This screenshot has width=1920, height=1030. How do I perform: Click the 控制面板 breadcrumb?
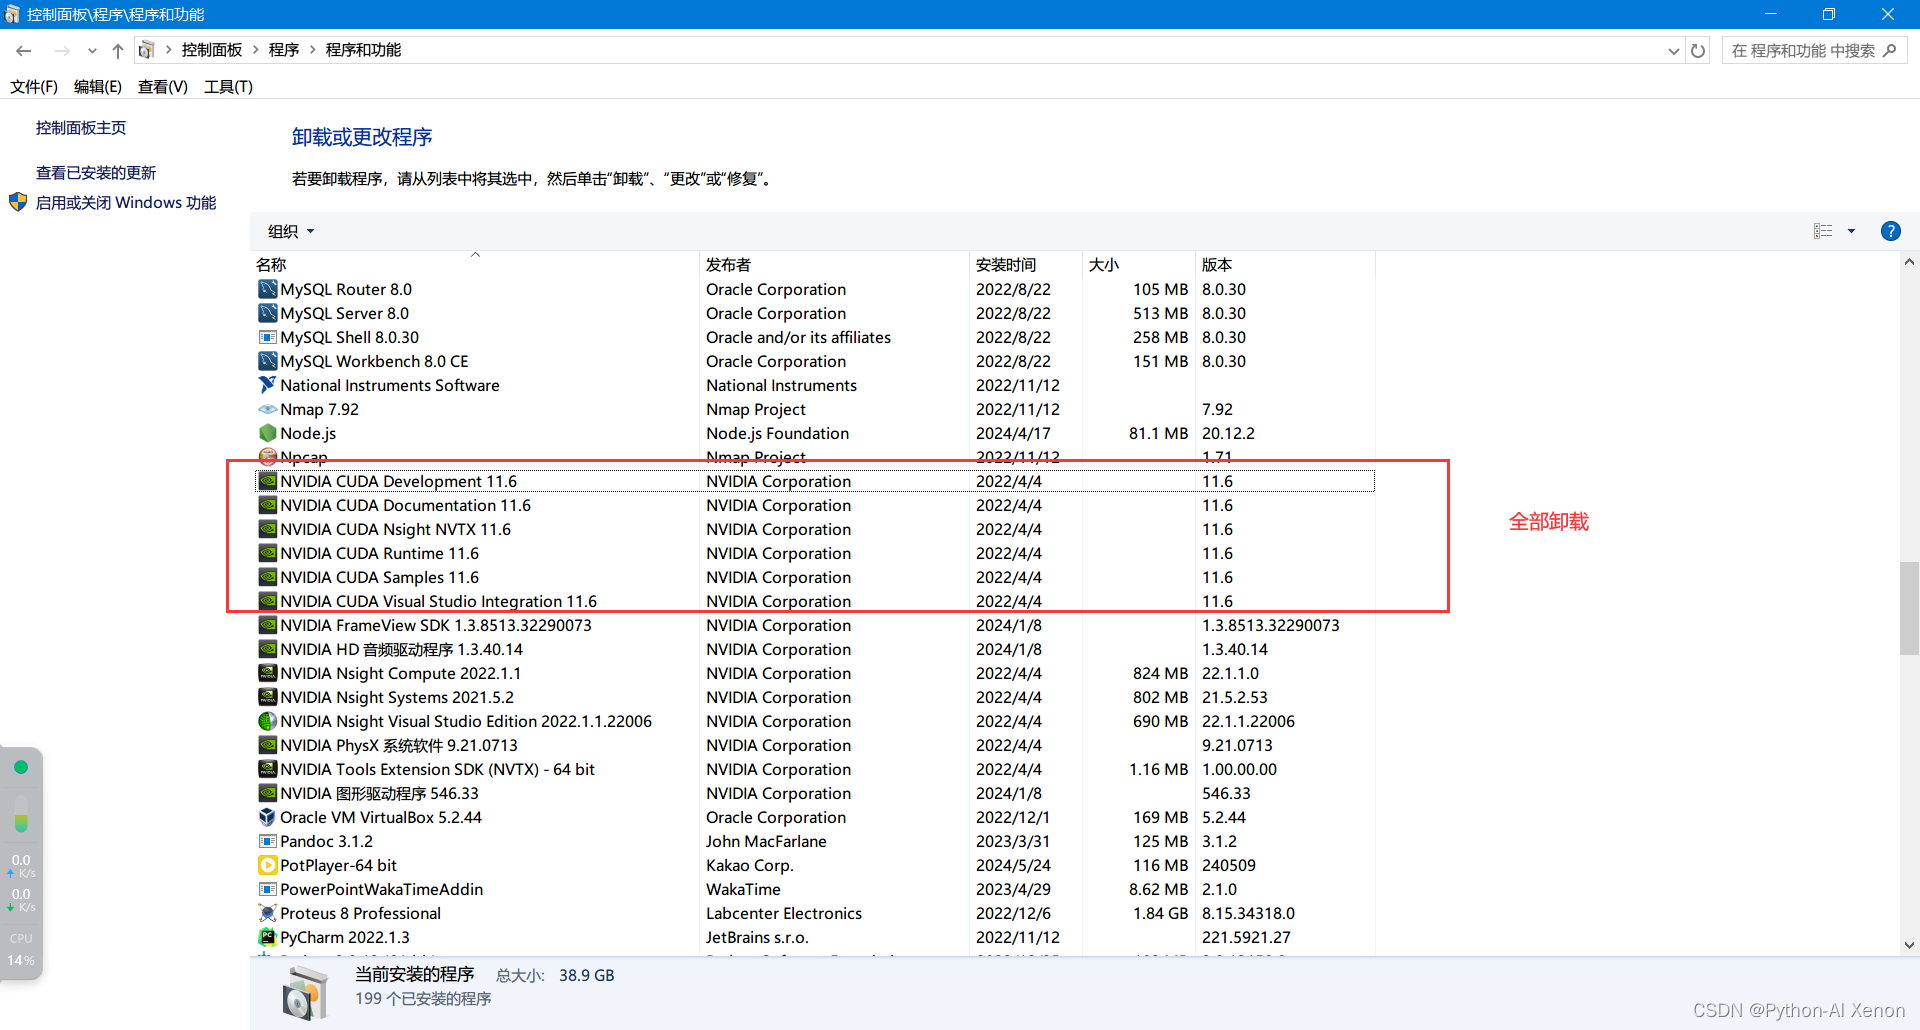click(x=212, y=50)
